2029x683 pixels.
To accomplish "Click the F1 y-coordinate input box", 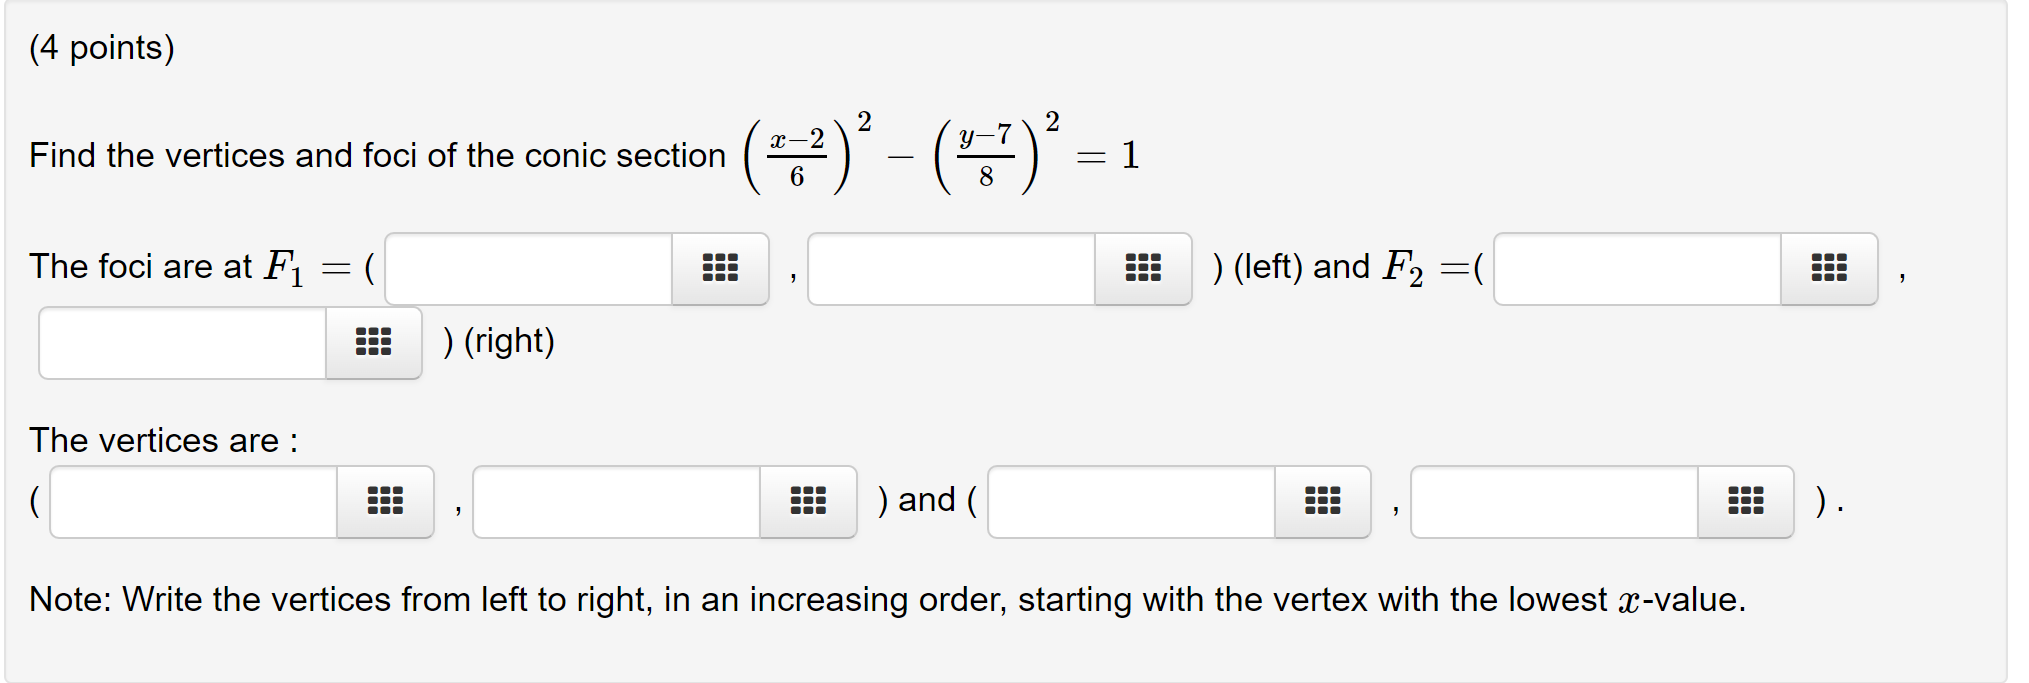I will point(950,268).
